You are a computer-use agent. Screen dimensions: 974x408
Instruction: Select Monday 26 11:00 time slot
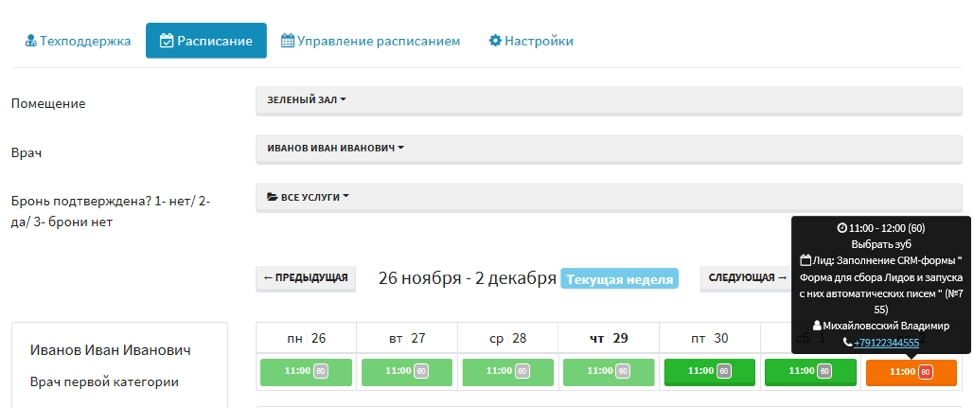(x=305, y=372)
